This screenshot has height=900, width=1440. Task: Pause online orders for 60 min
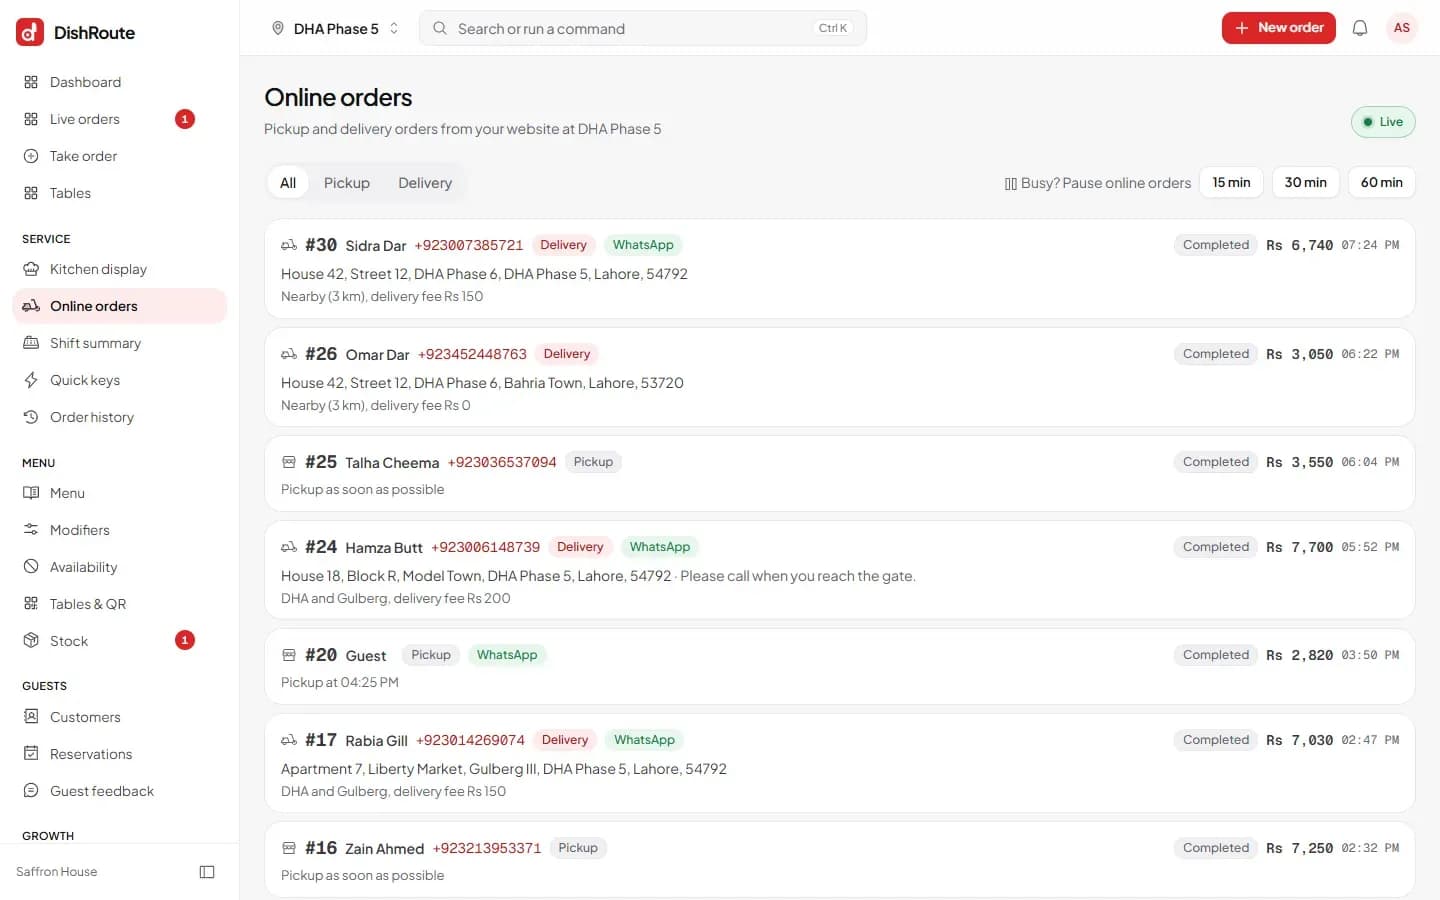pyautogui.click(x=1381, y=182)
